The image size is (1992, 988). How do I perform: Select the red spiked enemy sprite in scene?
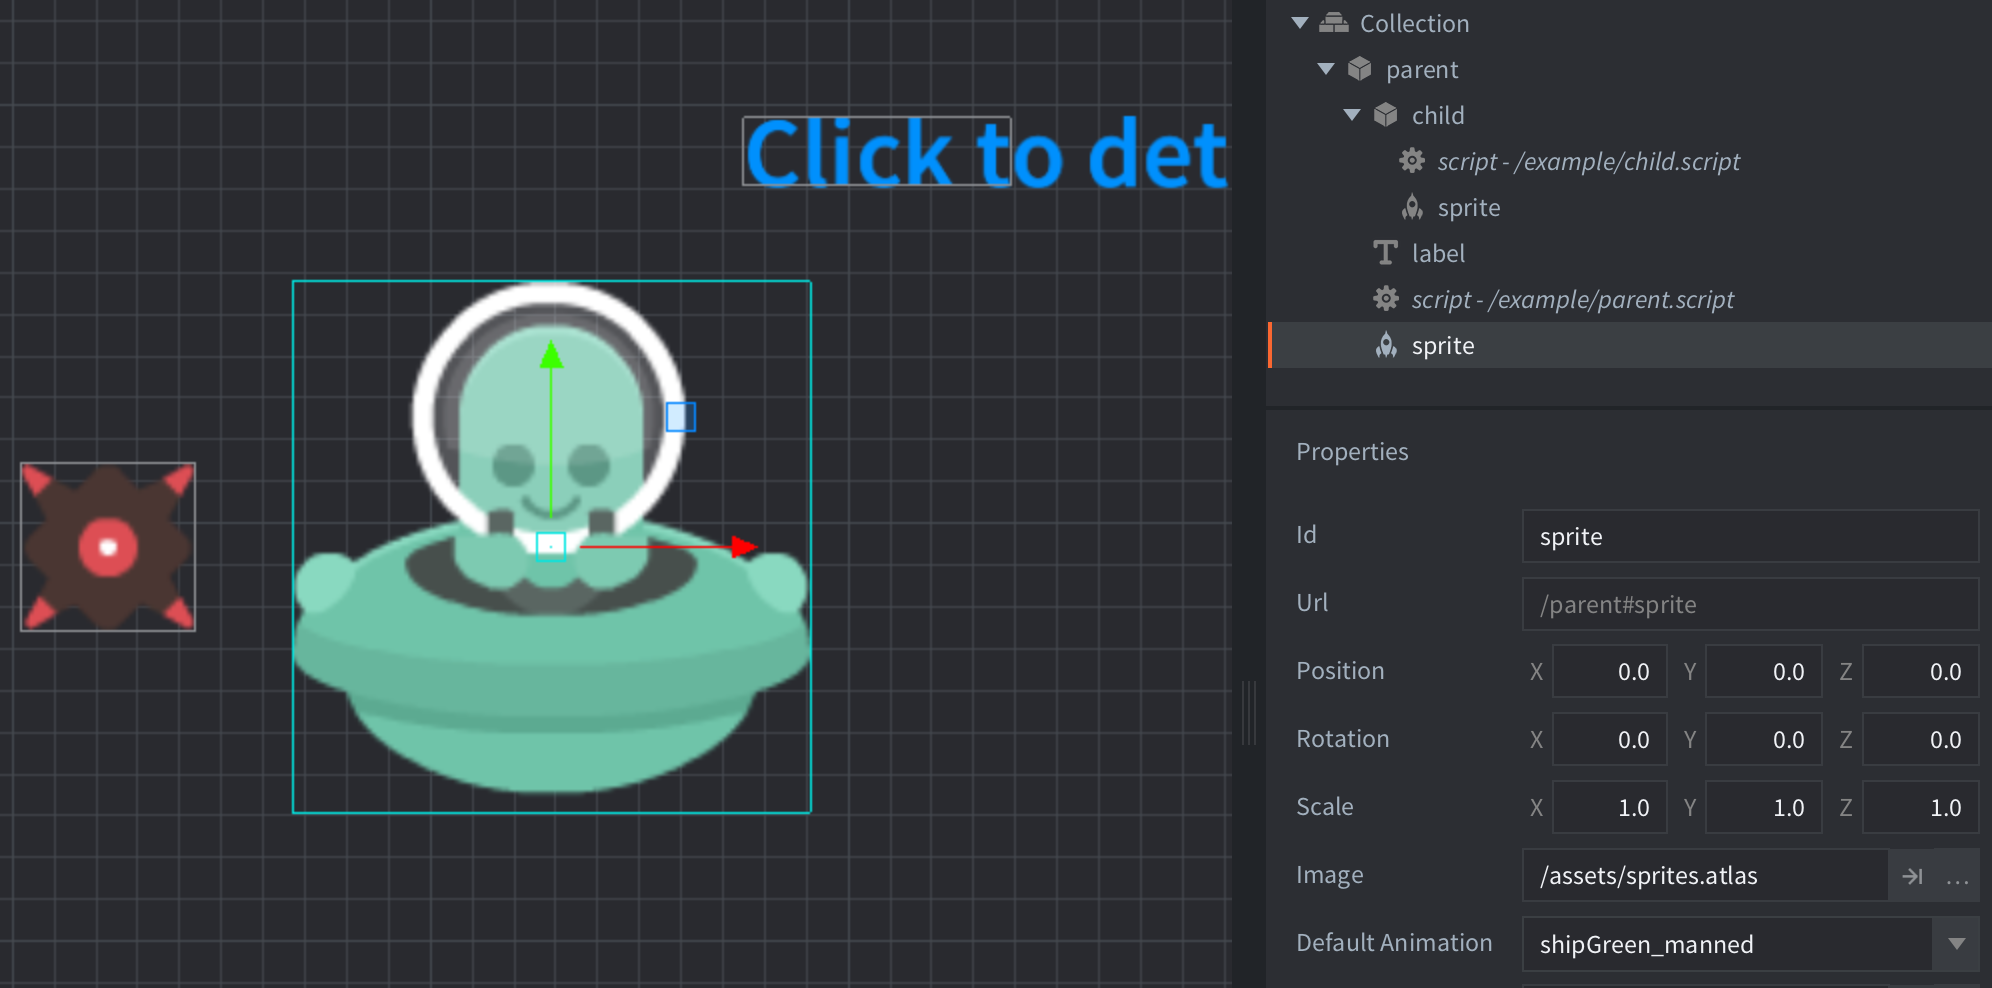pos(108,547)
